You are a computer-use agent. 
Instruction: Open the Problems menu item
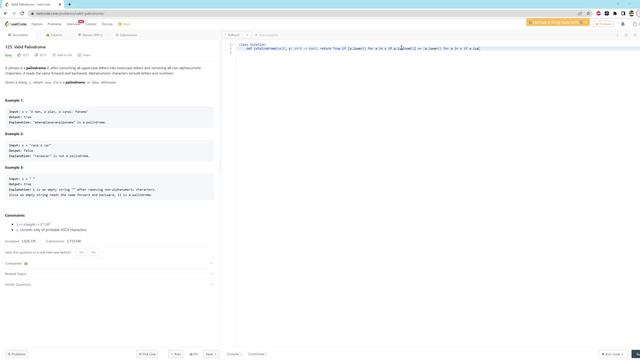click(x=54, y=24)
